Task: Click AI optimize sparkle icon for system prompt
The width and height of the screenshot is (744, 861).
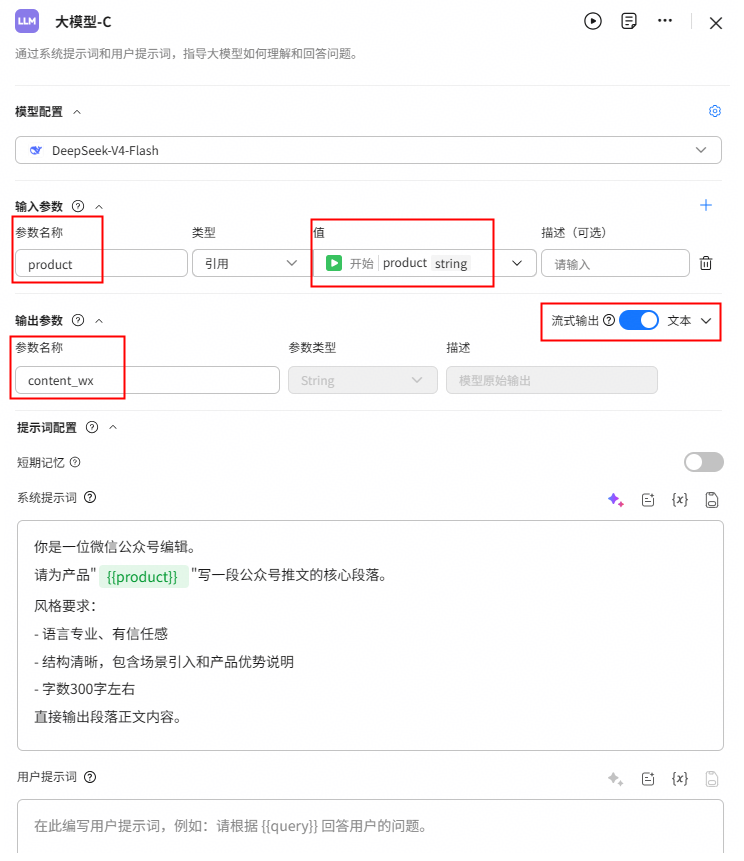Action: 616,500
